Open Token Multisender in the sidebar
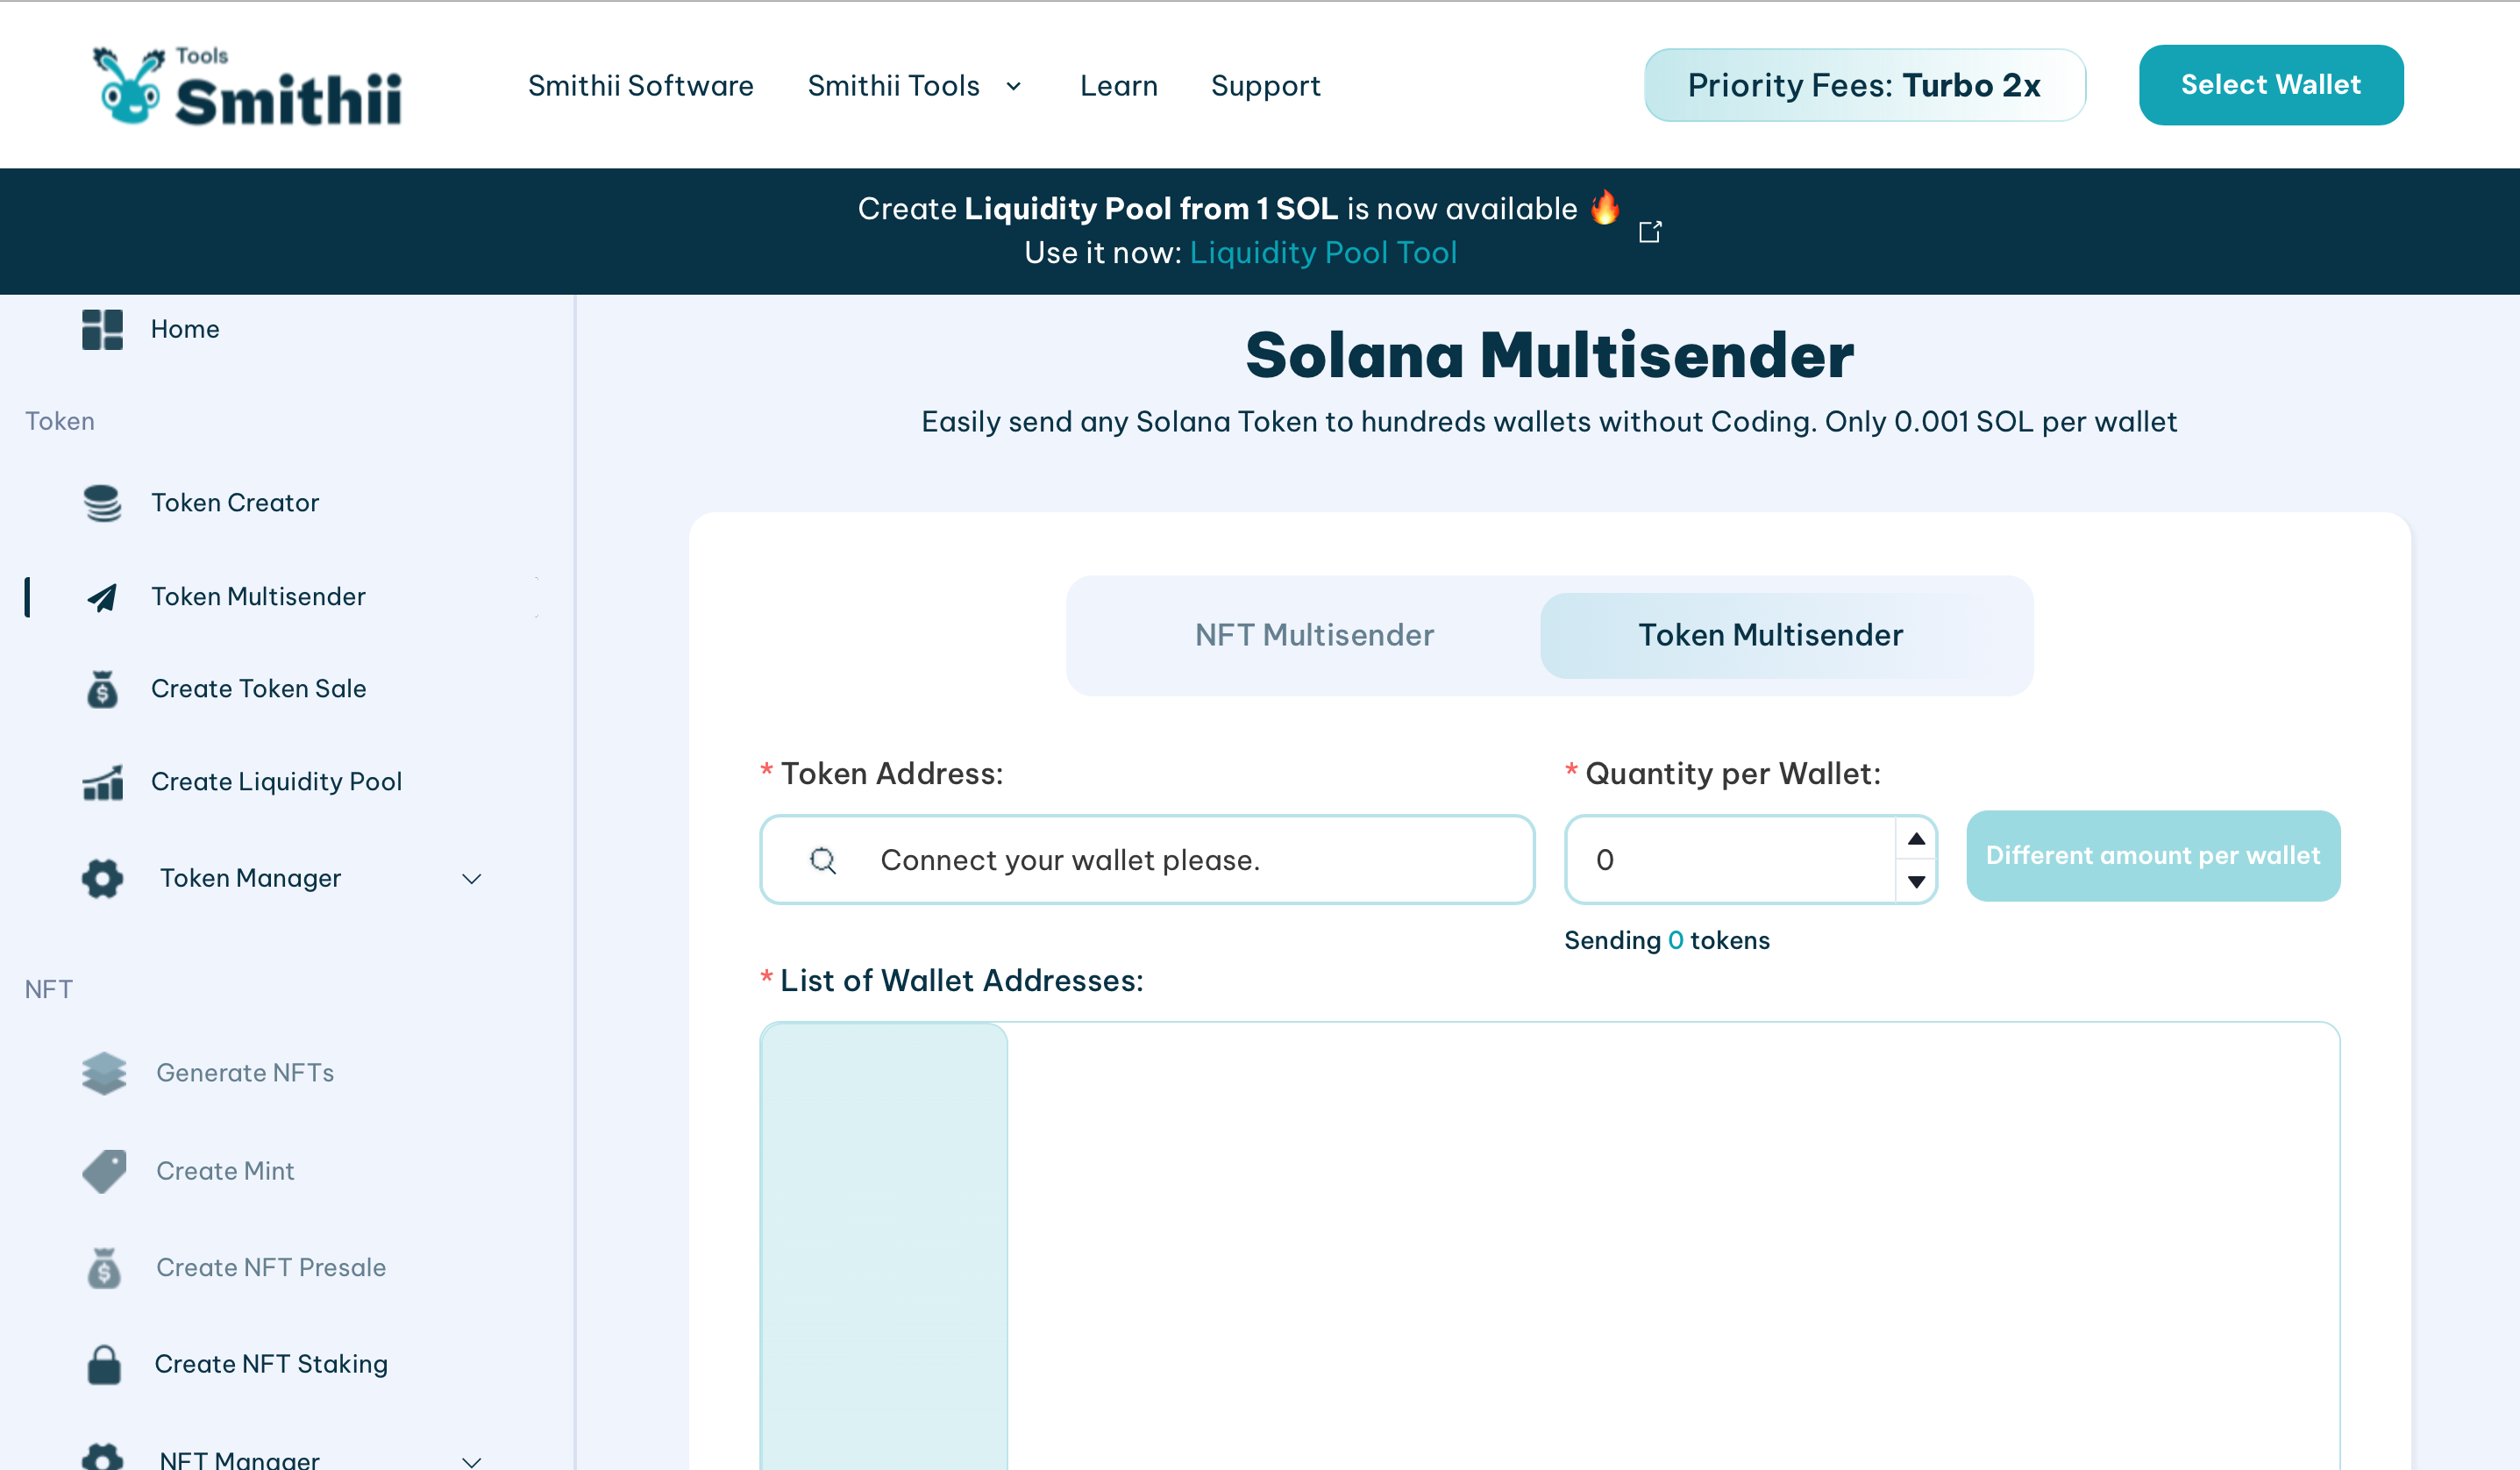The image size is (2520, 1470). (258, 597)
